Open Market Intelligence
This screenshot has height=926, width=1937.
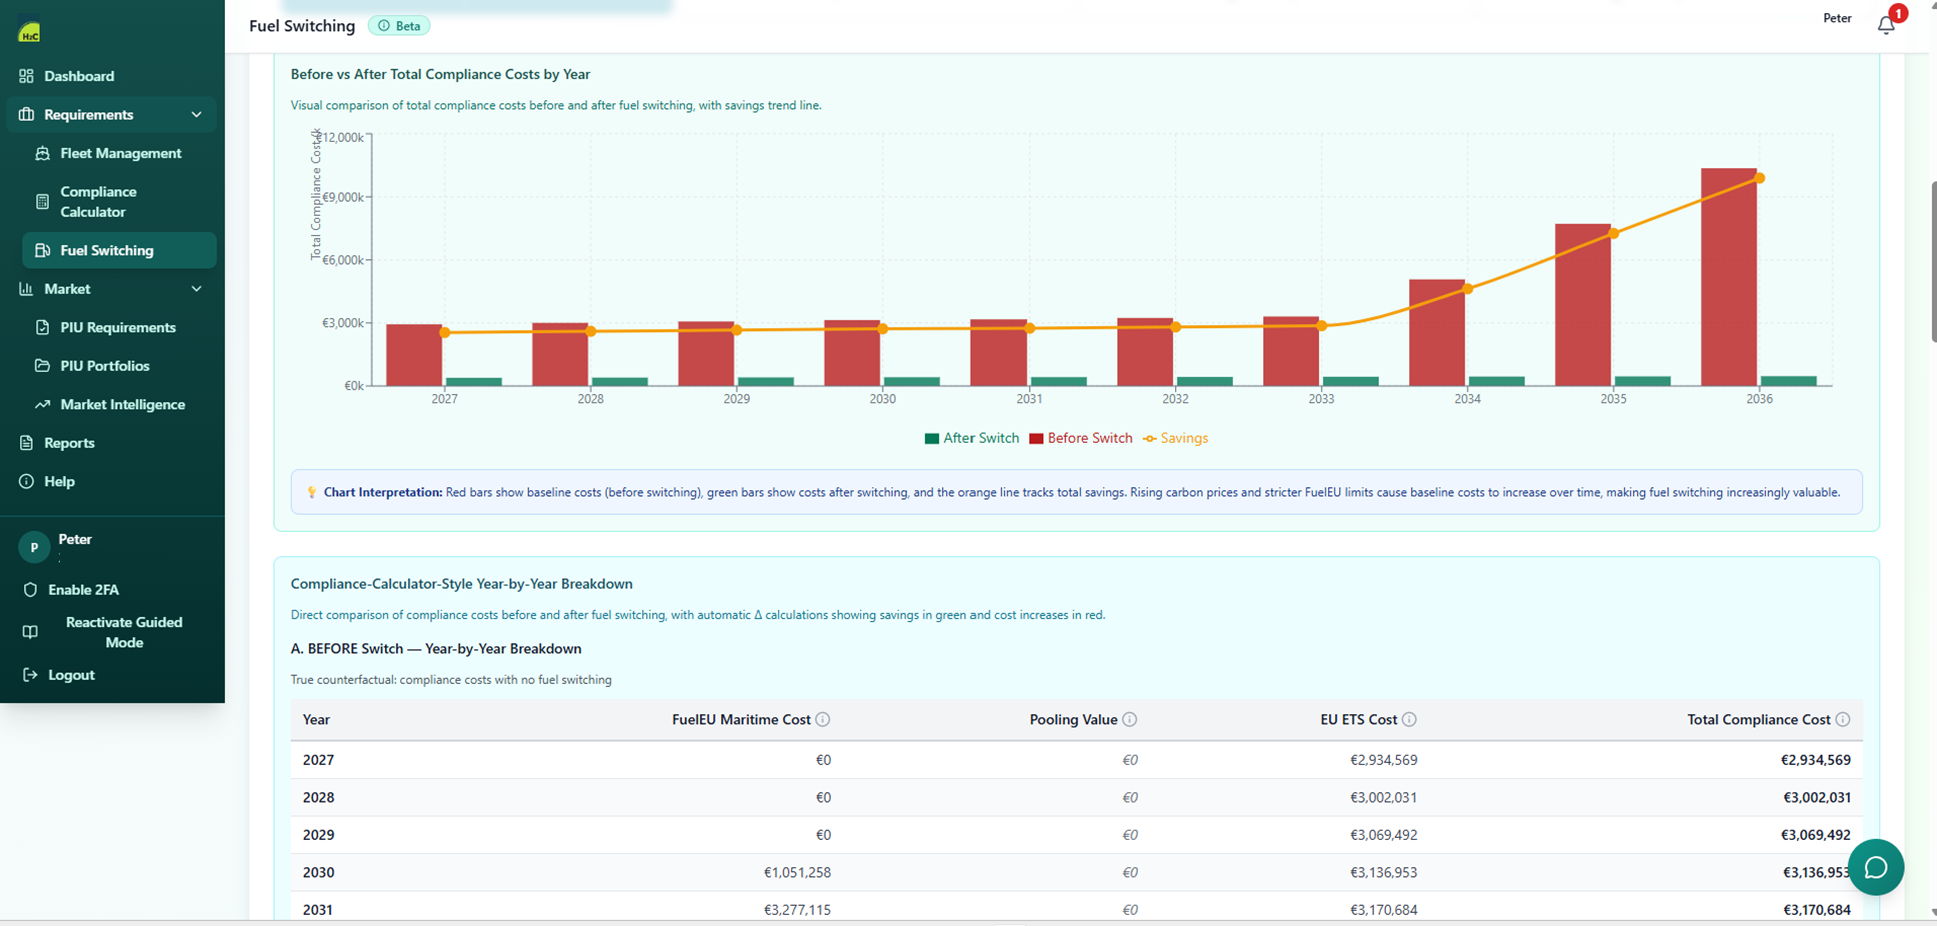122,404
